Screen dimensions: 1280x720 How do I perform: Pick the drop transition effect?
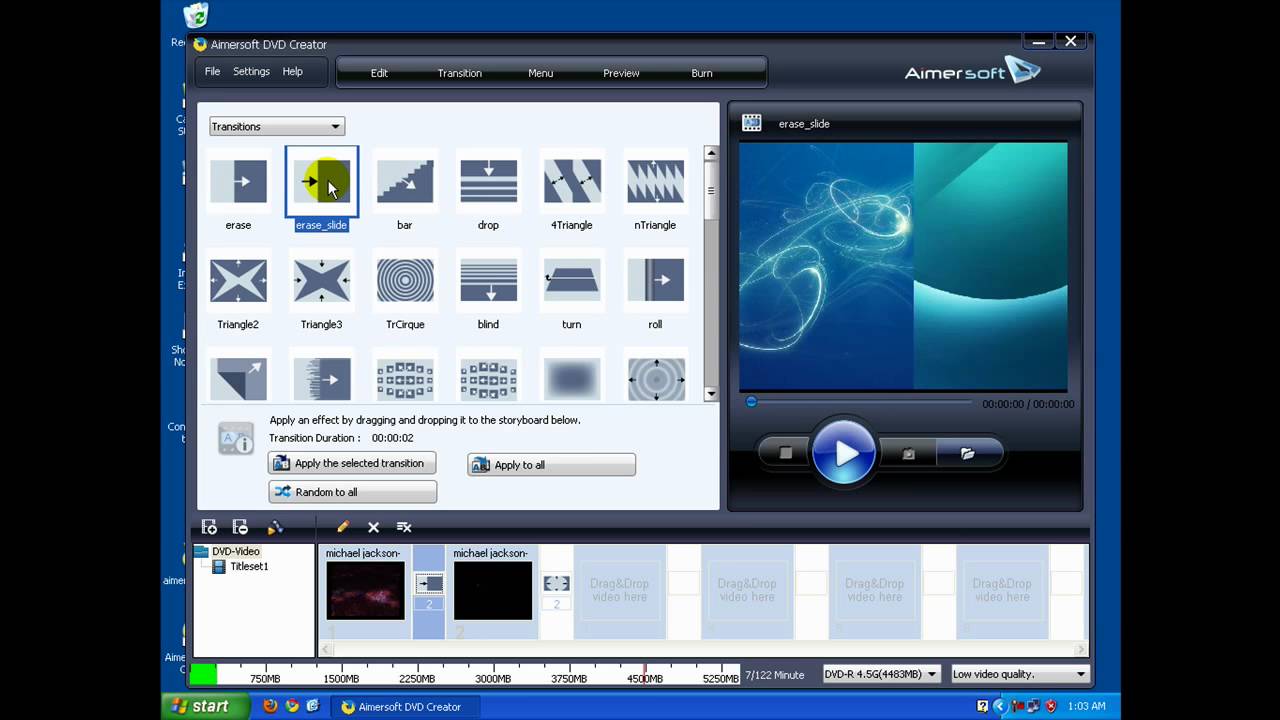[488, 182]
